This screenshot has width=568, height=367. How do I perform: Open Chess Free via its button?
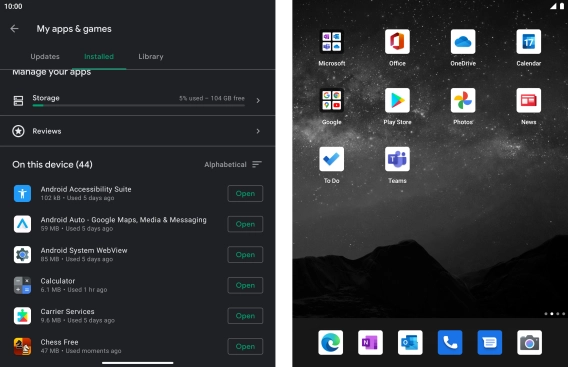click(245, 347)
